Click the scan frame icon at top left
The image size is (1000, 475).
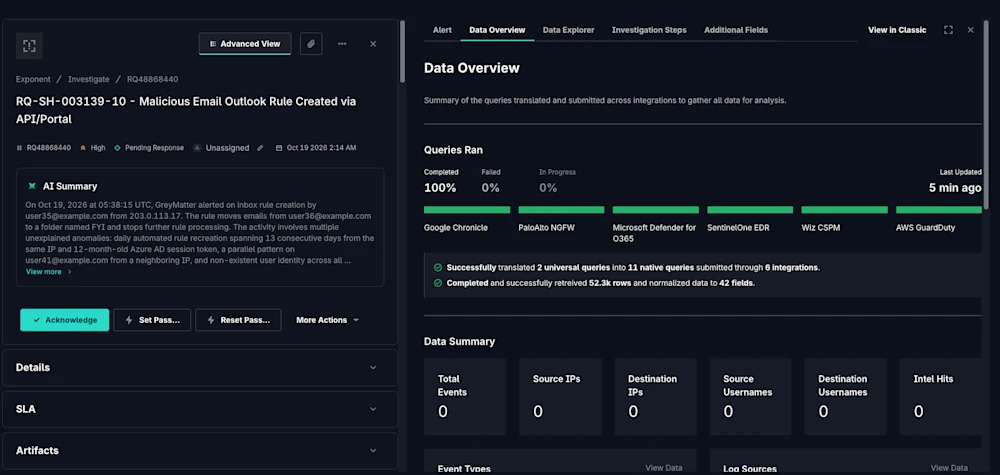[29, 45]
